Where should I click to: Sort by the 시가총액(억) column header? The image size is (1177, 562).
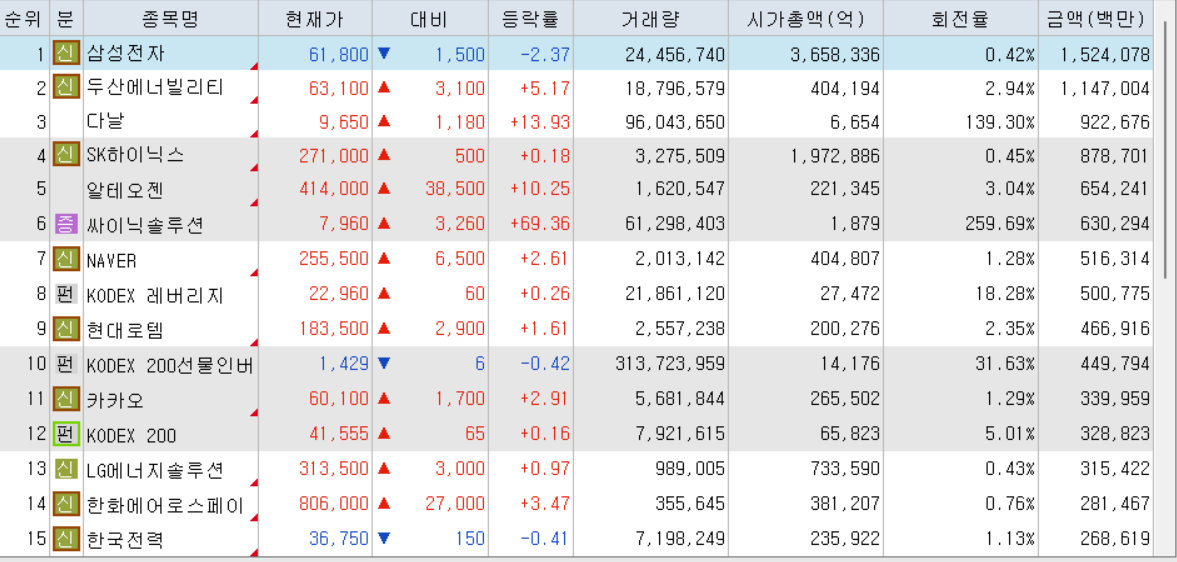[805, 18]
